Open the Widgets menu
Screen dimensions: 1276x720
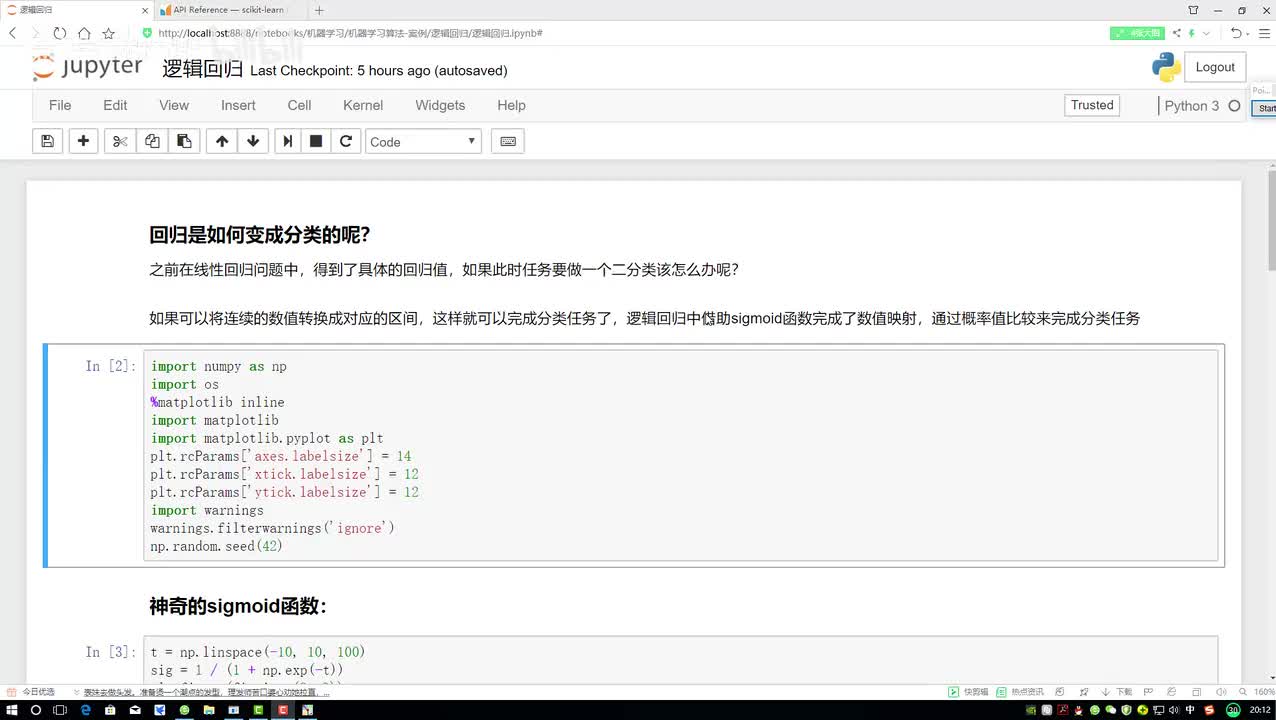(440, 105)
